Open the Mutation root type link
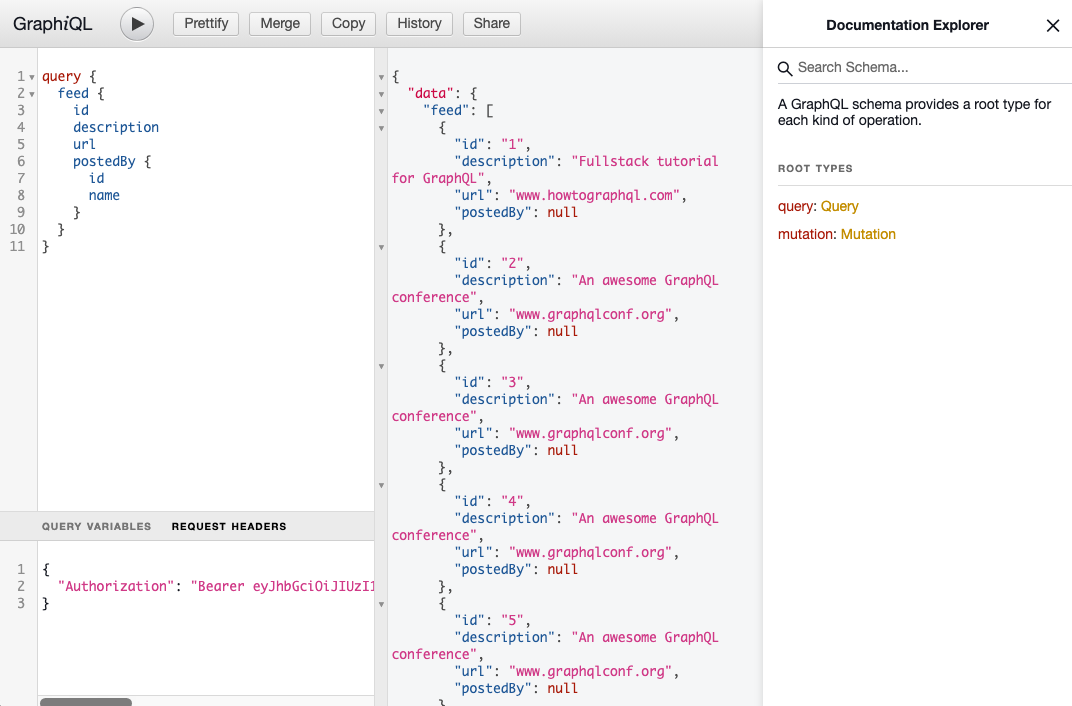Image resolution: width=1072 pixels, height=706 pixels. coord(868,234)
